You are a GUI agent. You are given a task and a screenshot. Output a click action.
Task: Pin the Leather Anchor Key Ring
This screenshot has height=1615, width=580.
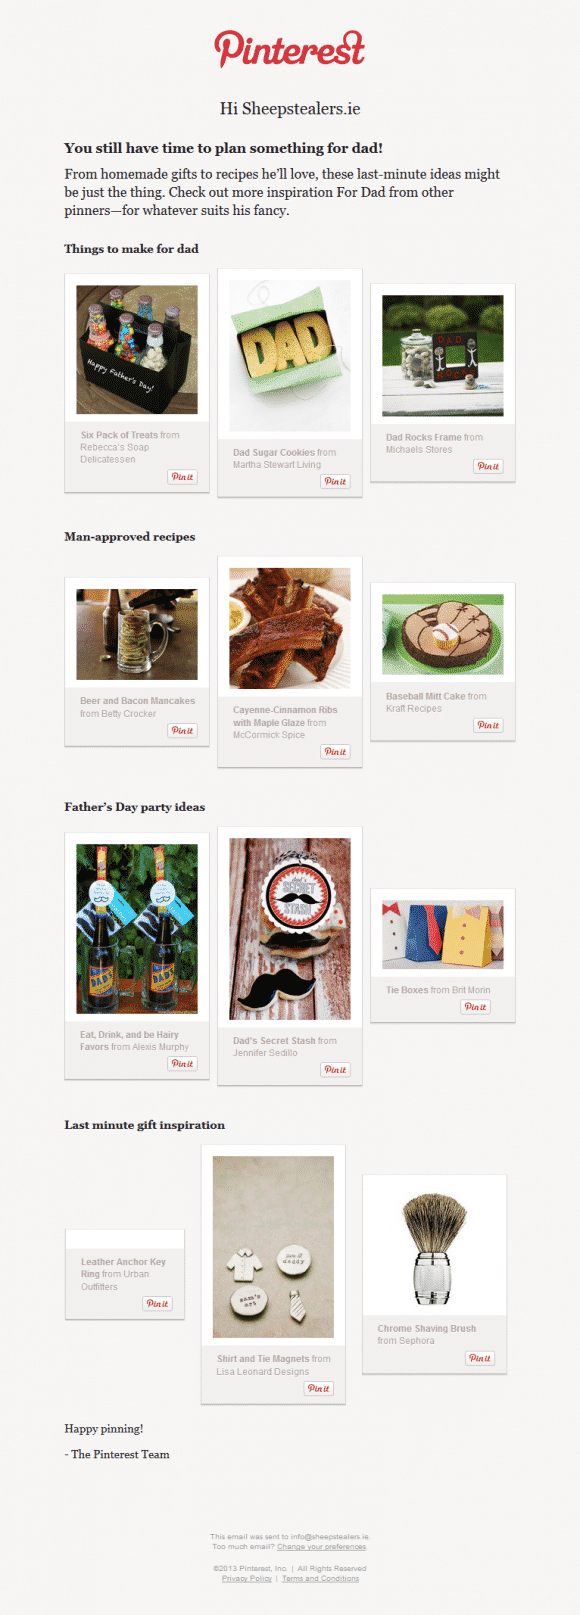(x=157, y=1304)
